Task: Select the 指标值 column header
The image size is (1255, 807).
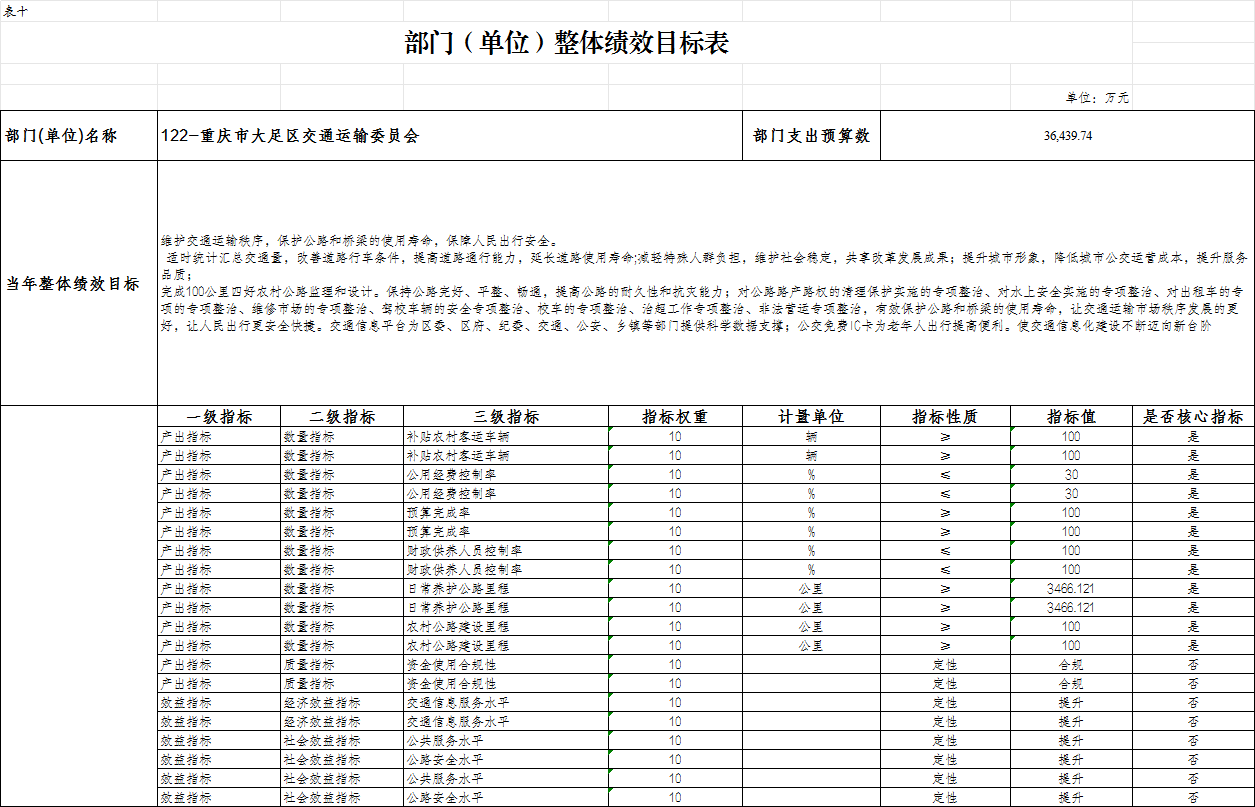Action: 1071,417
